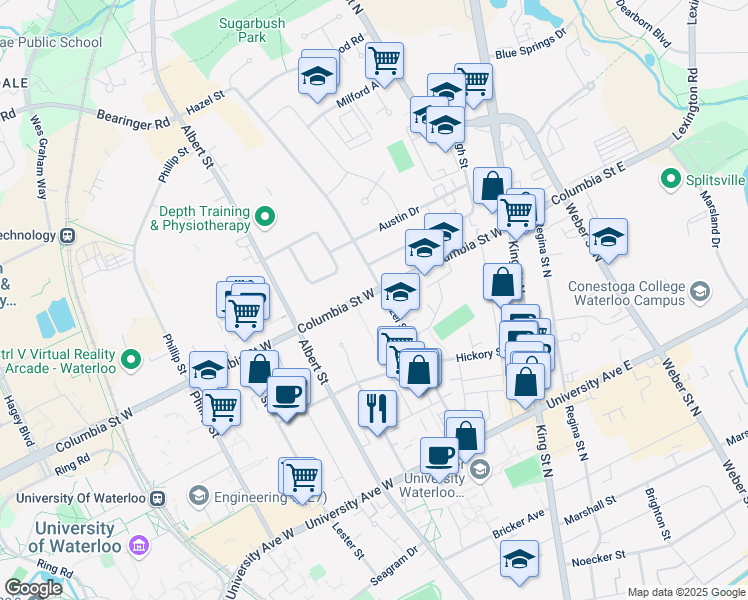Click the Hagey Blvd street label
Screen dimensions: 748x600
pyautogui.click(x=19, y=421)
